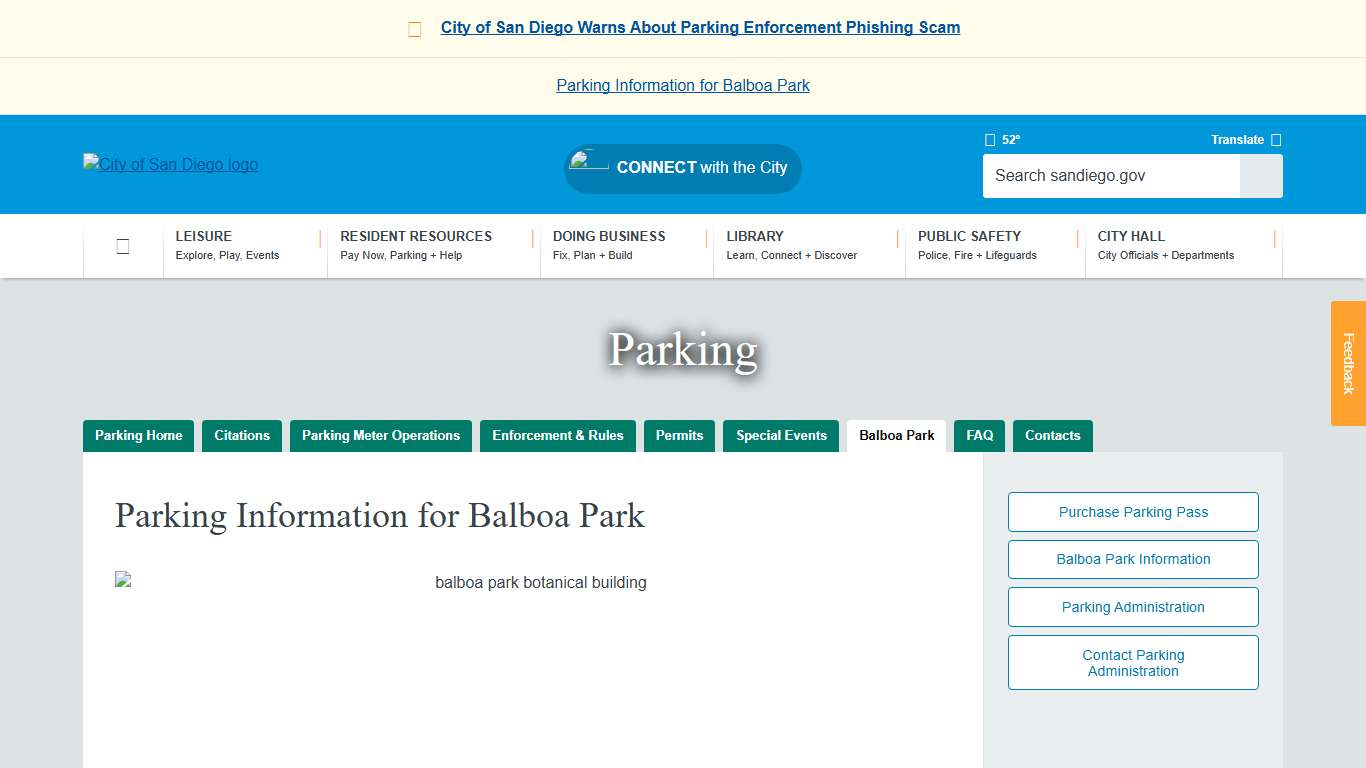Click the Search sandiego.gov input field
Image resolution: width=1366 pixels, height=768 pixels.
[1110, 175]
